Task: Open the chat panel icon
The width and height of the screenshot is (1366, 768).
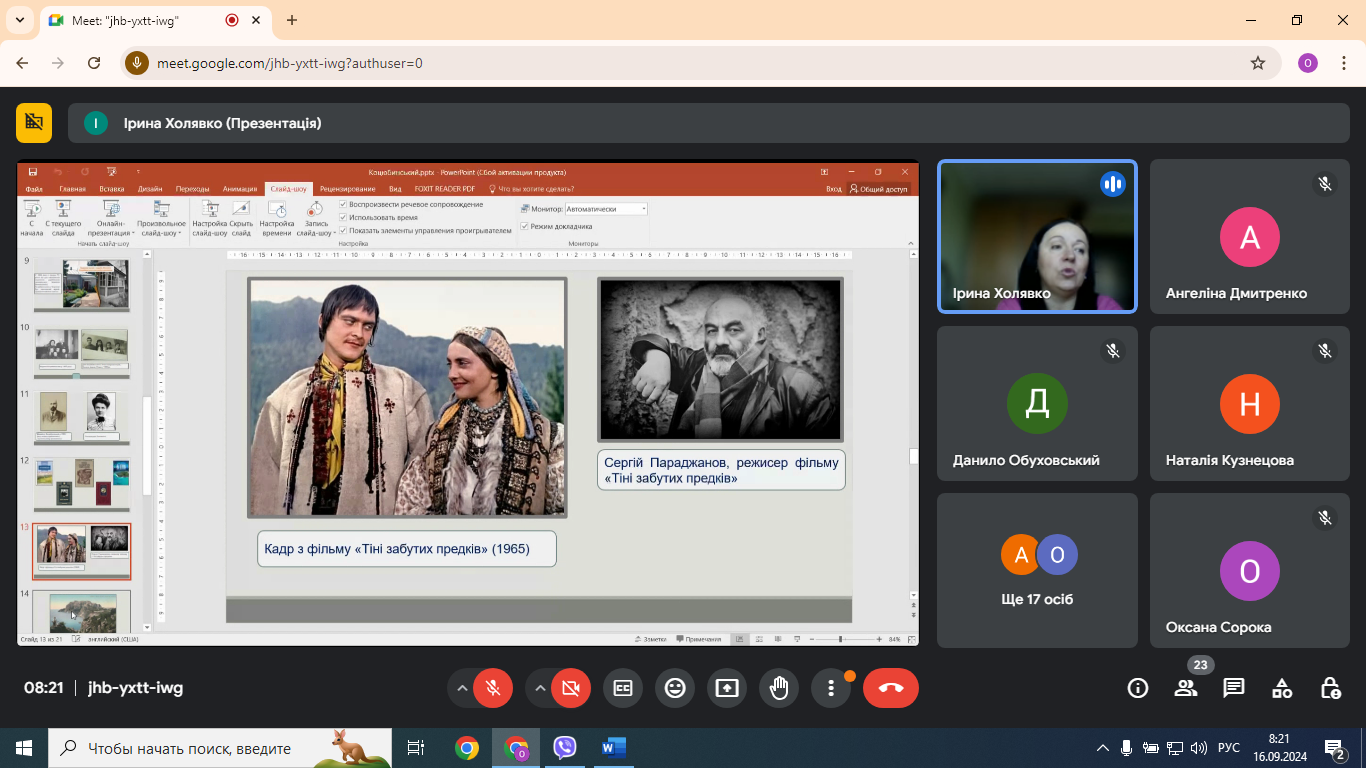Action: coord(1234,688)
